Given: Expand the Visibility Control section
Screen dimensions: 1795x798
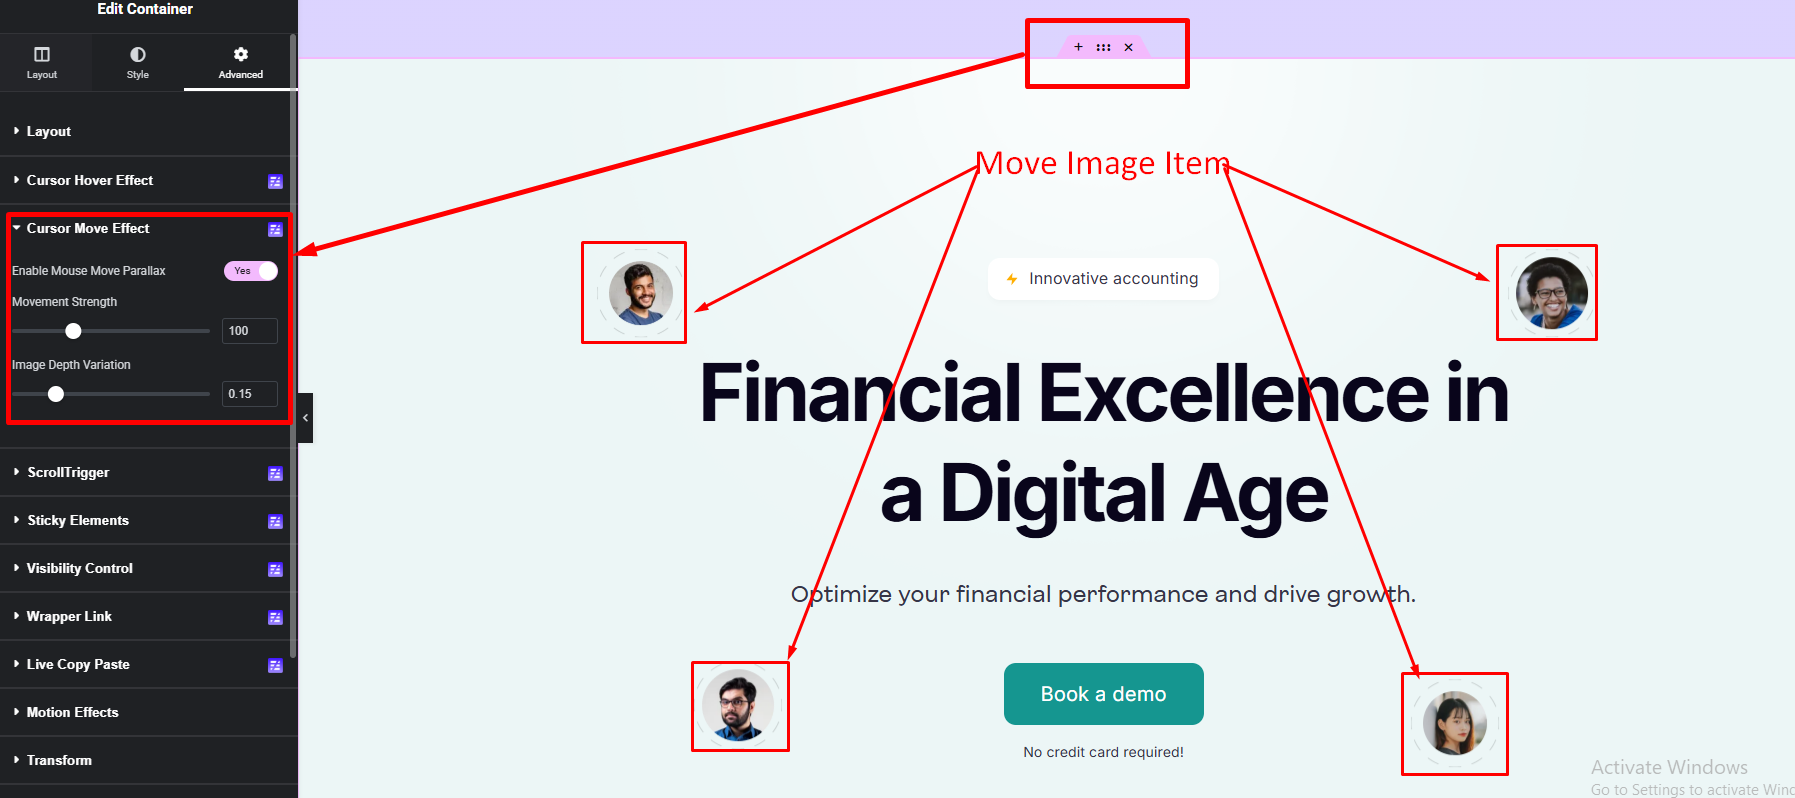Looking at the screenshot, I should [80, 569].
